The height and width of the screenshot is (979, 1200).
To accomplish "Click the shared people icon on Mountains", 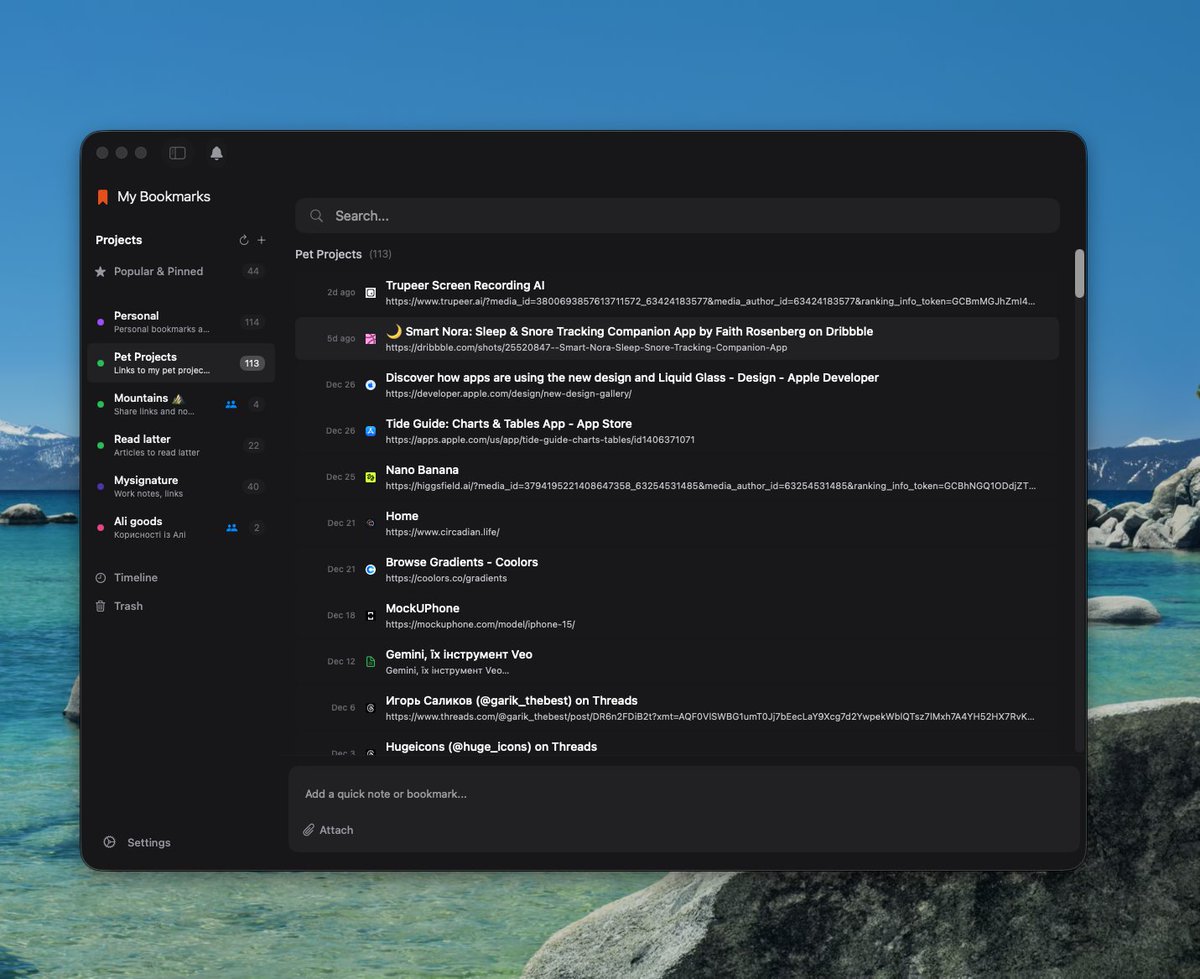I will pos(231,405).
